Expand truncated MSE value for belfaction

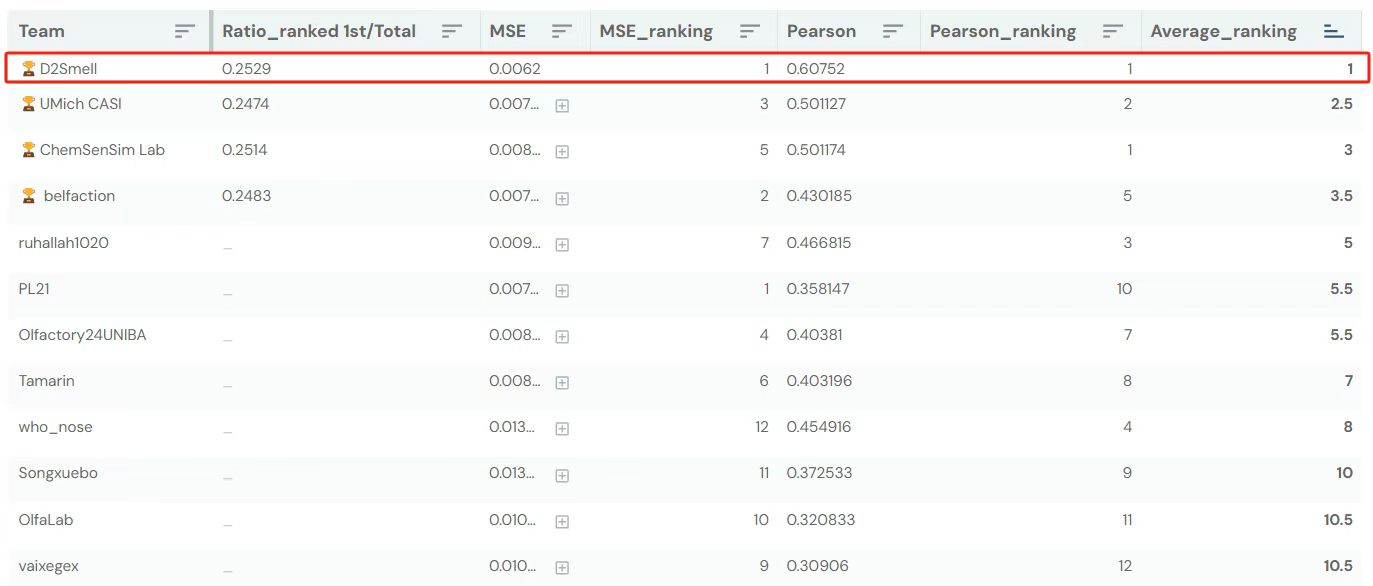(562, 198)
